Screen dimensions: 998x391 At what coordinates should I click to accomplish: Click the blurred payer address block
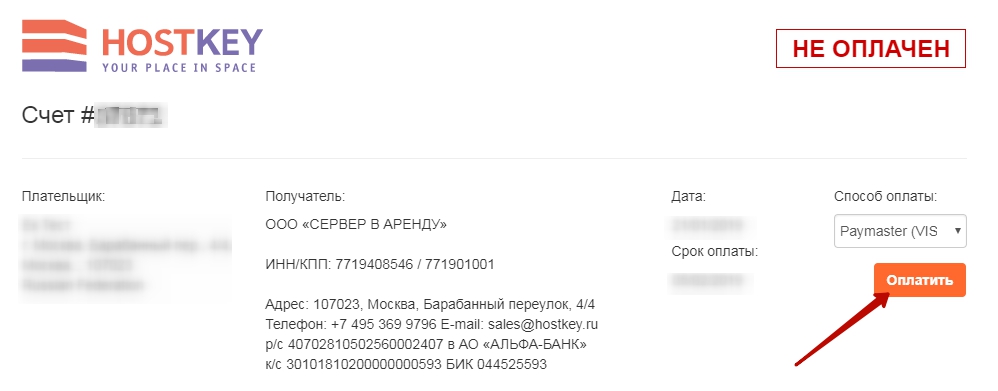pyautogui.click(x=126, y=255)
